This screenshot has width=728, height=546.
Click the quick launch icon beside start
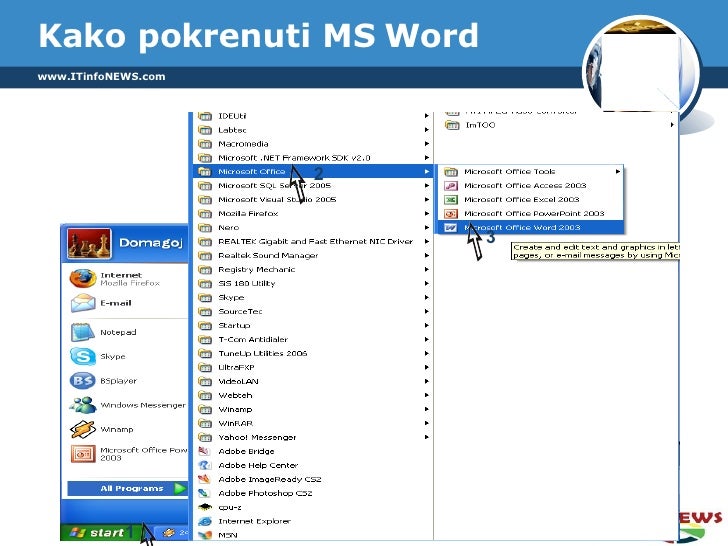[x=168, y=533]
